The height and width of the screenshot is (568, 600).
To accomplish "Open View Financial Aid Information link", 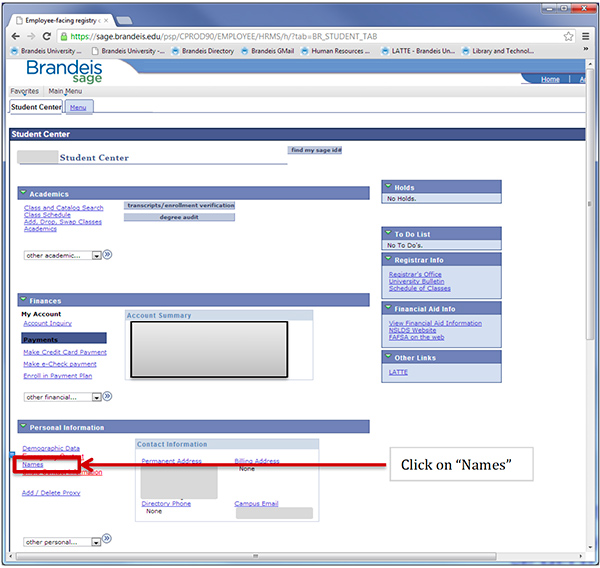I will [x=435, y=323].
